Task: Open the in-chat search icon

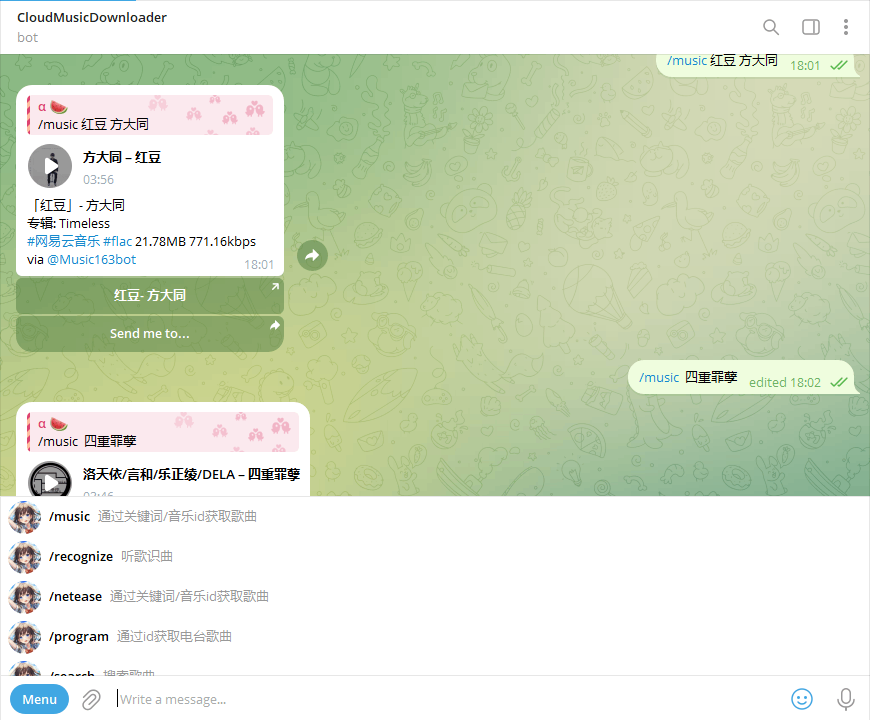Action: pos(770,27)
